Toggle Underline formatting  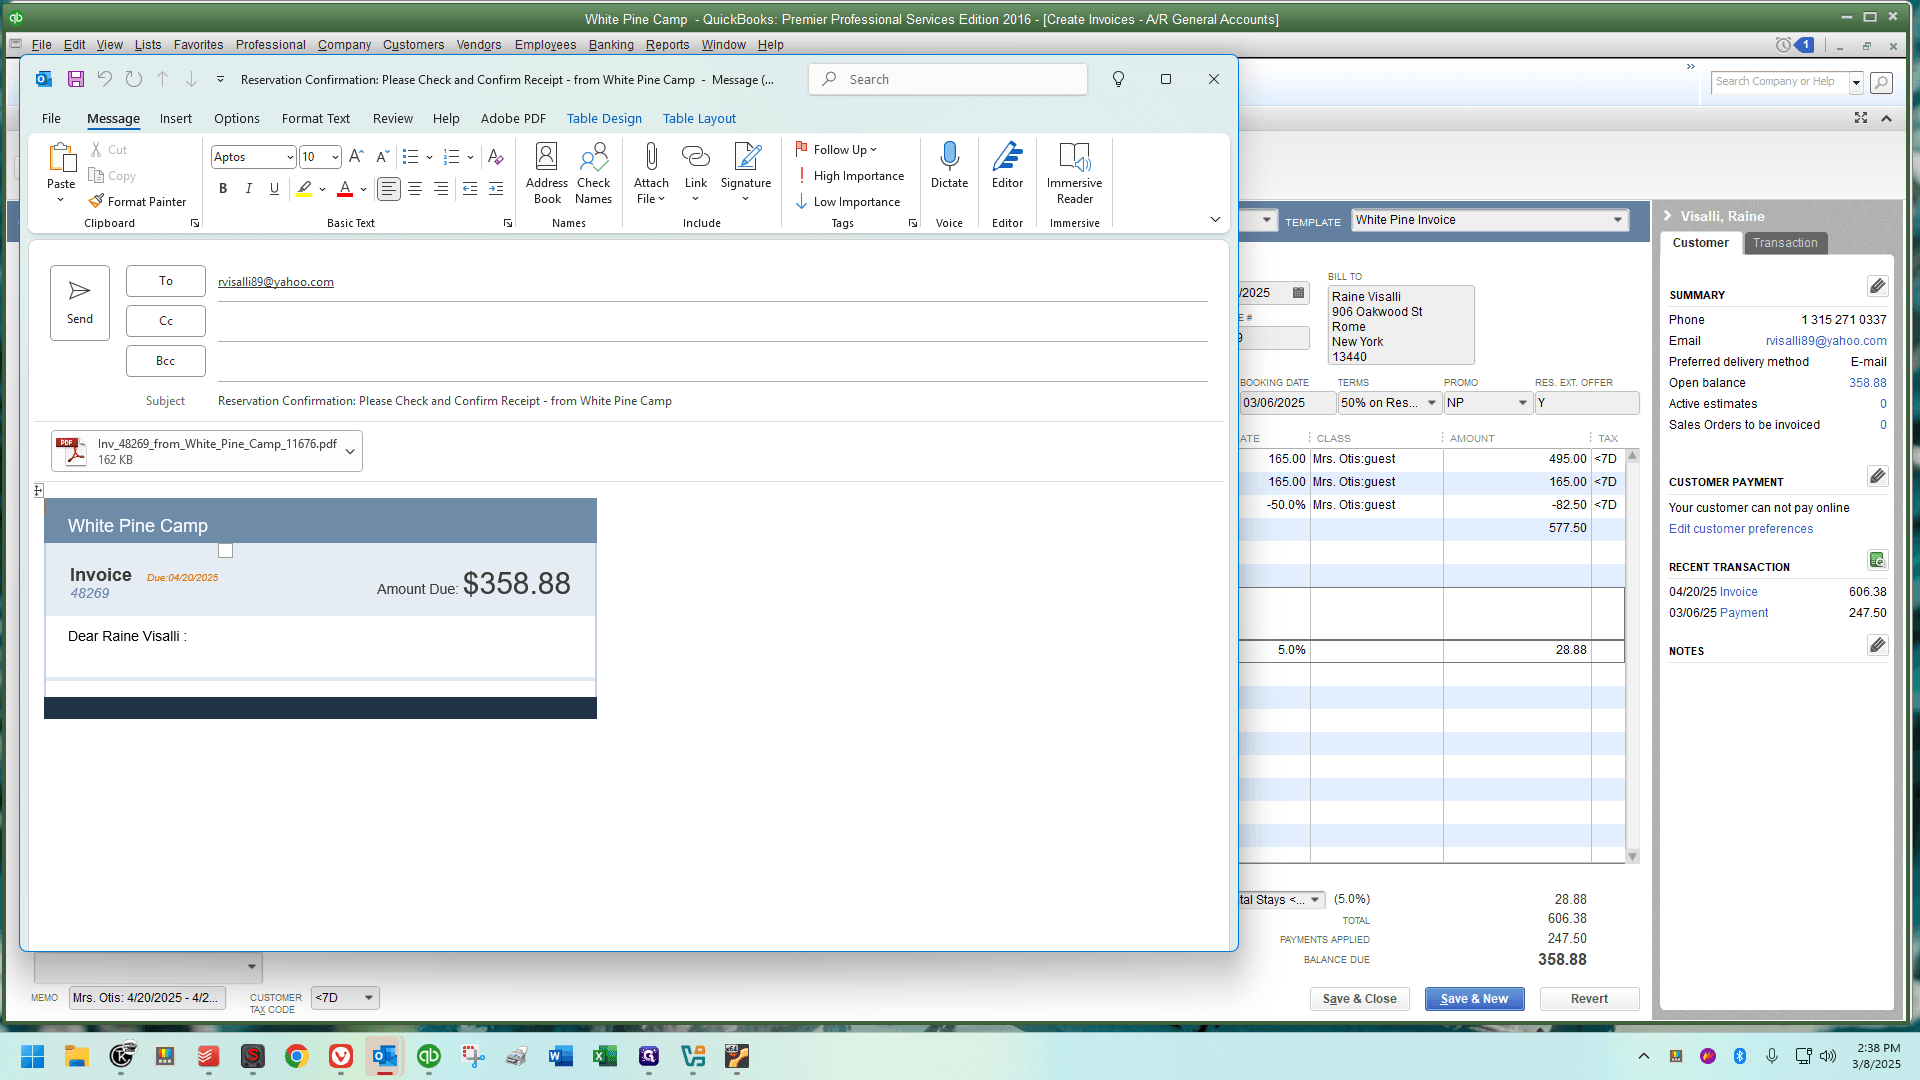coord(274,188)
